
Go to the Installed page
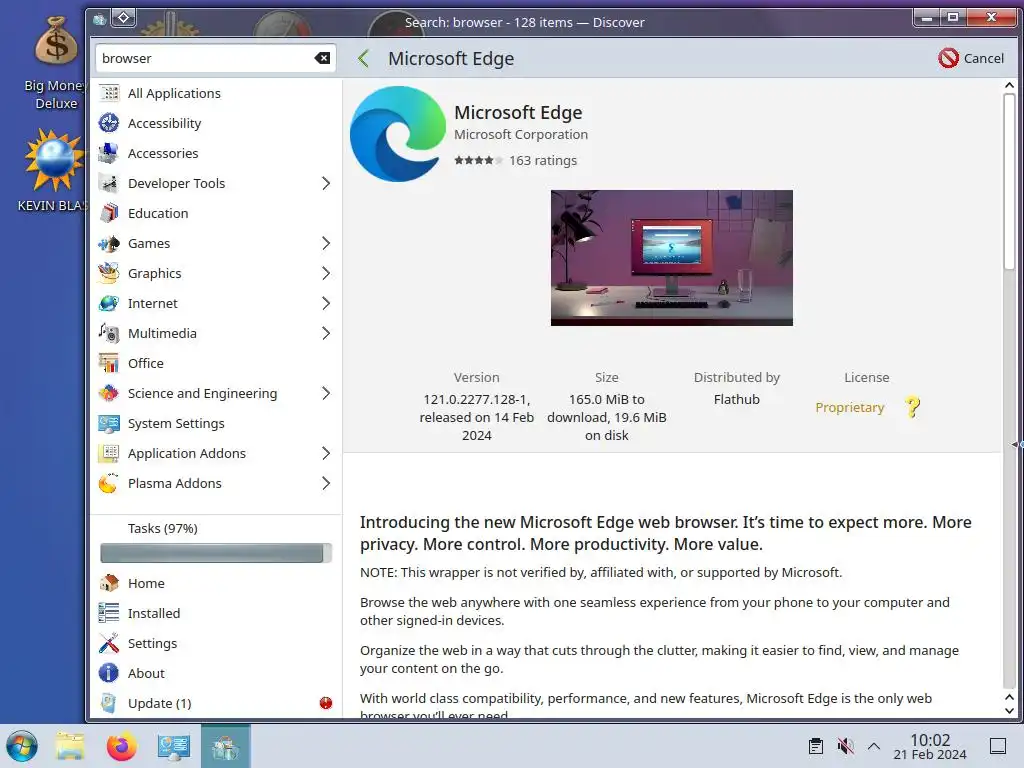(x=215, y=613)
